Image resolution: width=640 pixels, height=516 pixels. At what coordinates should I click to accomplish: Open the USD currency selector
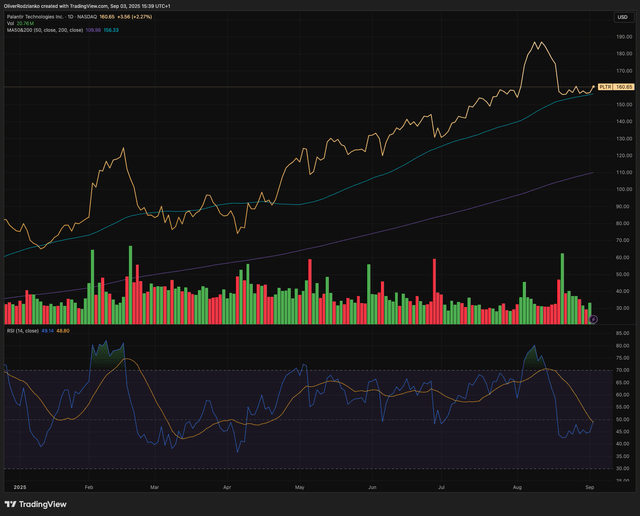[622, 17]
